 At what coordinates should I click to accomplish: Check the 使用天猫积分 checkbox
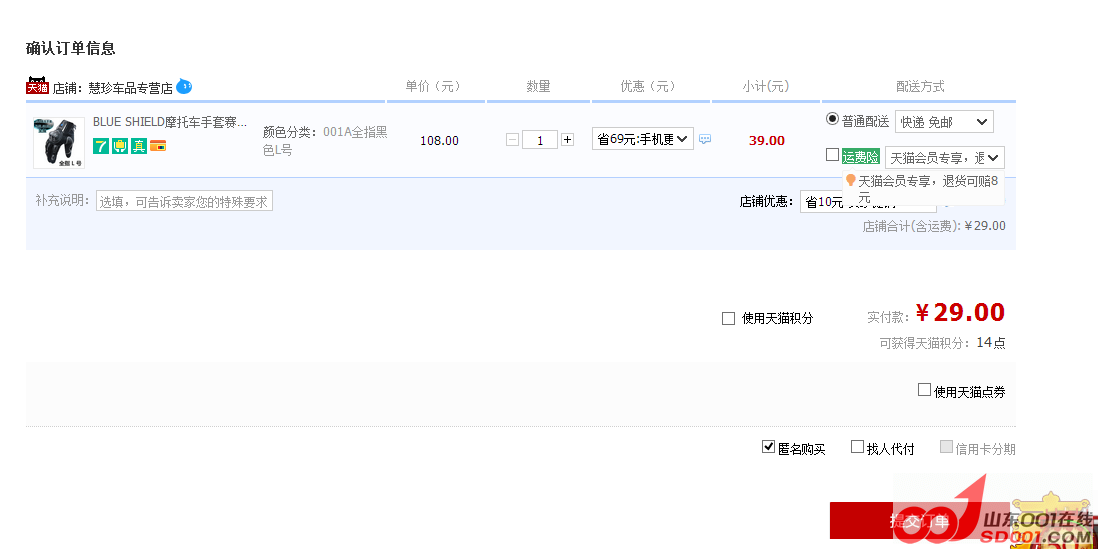728,318
